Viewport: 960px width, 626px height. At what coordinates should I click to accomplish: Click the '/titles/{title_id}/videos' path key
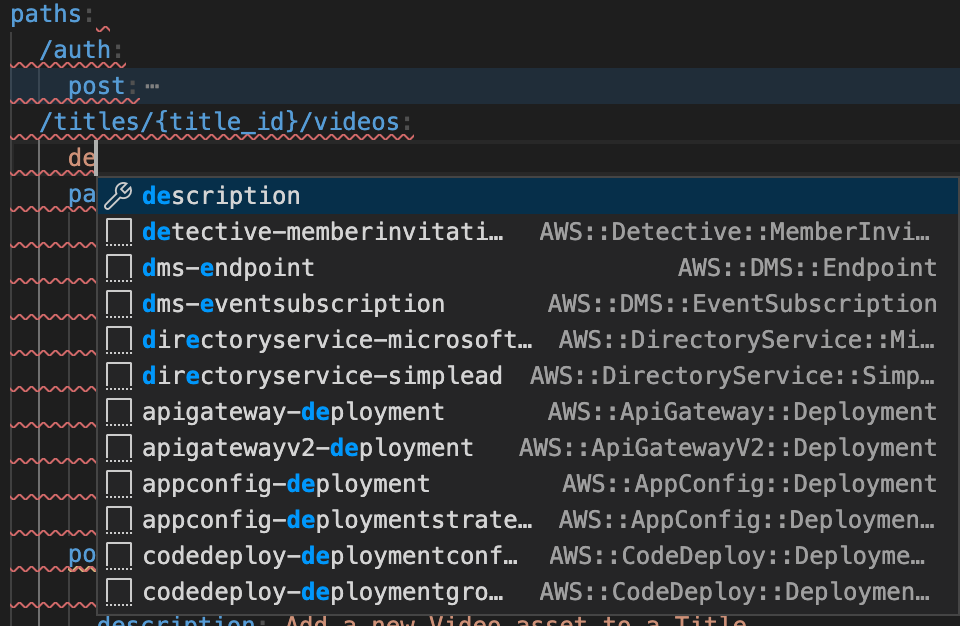click(x=219, y=122)
